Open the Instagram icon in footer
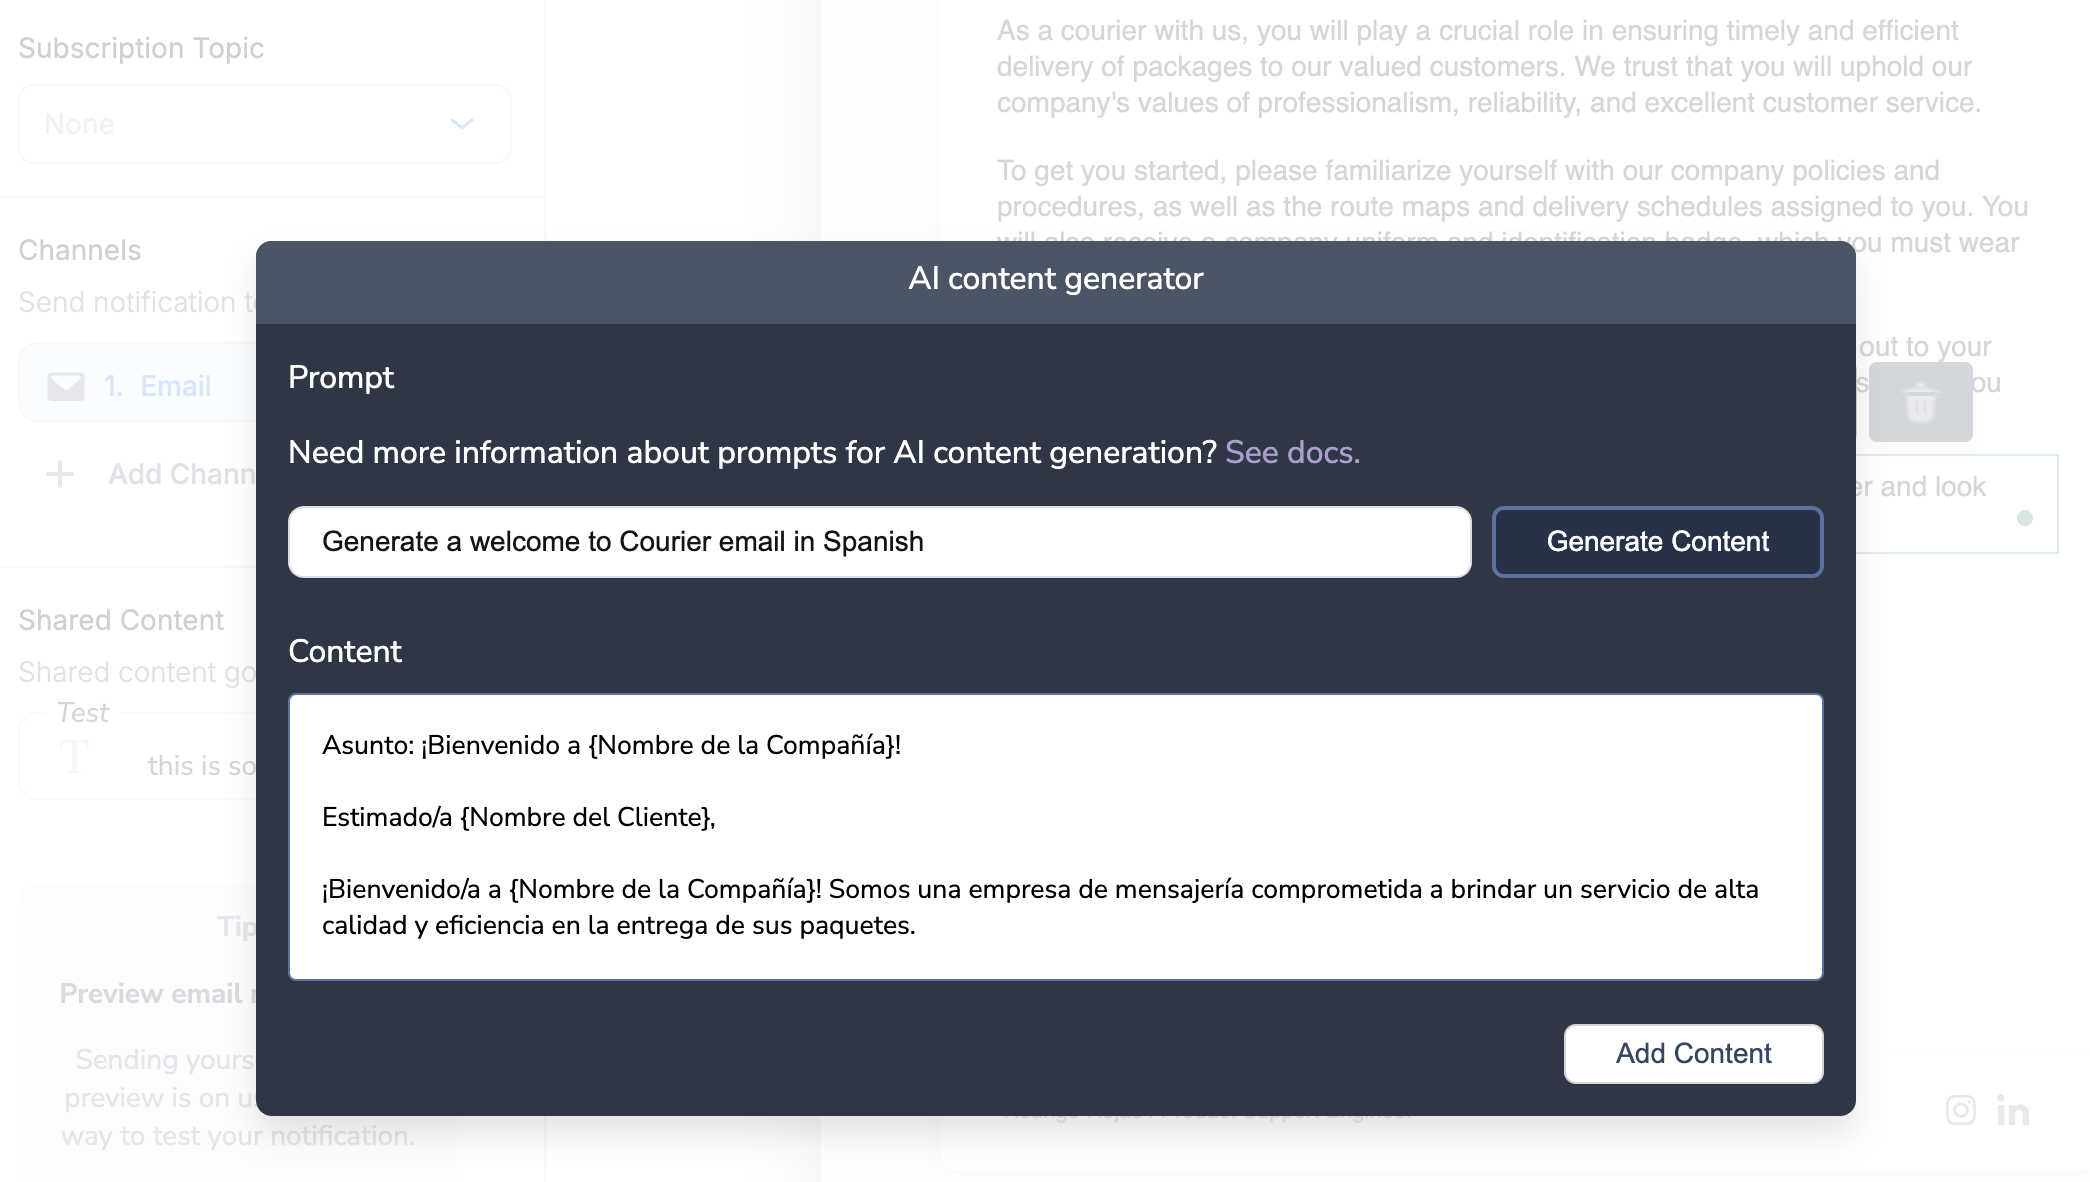Screen dimensions: 2090x1182 1960,1110
